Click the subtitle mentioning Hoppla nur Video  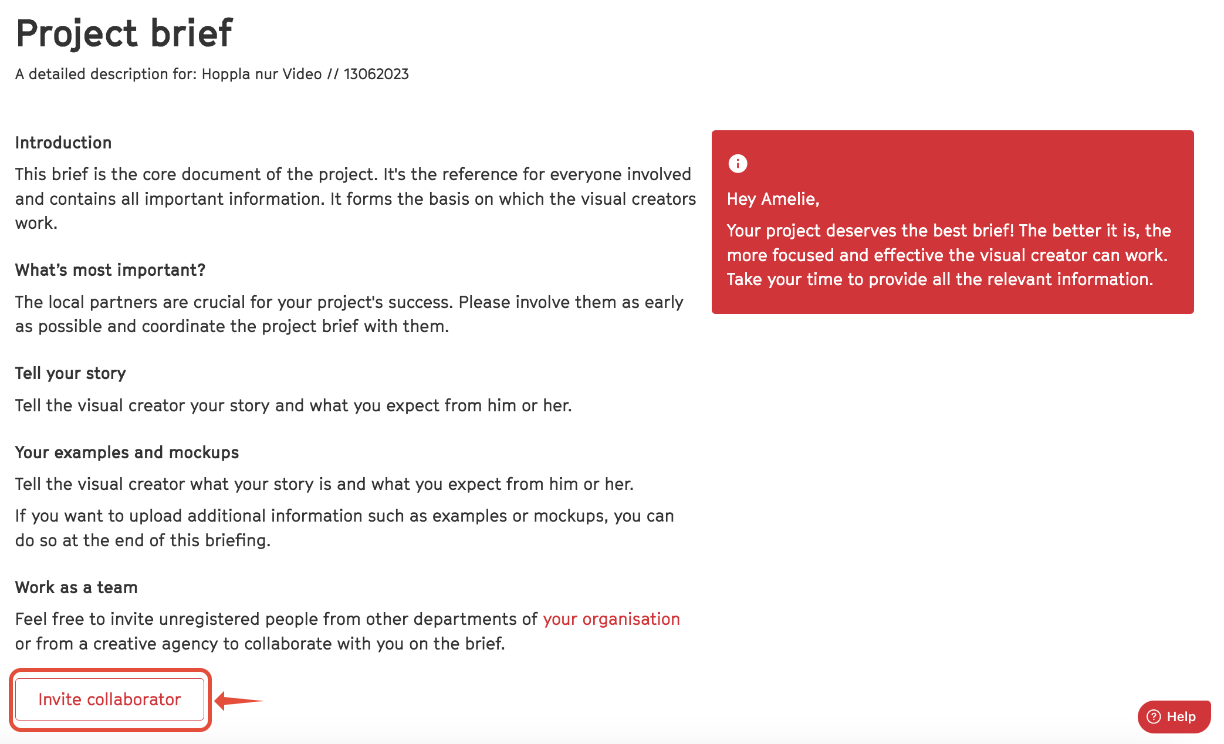212,74
